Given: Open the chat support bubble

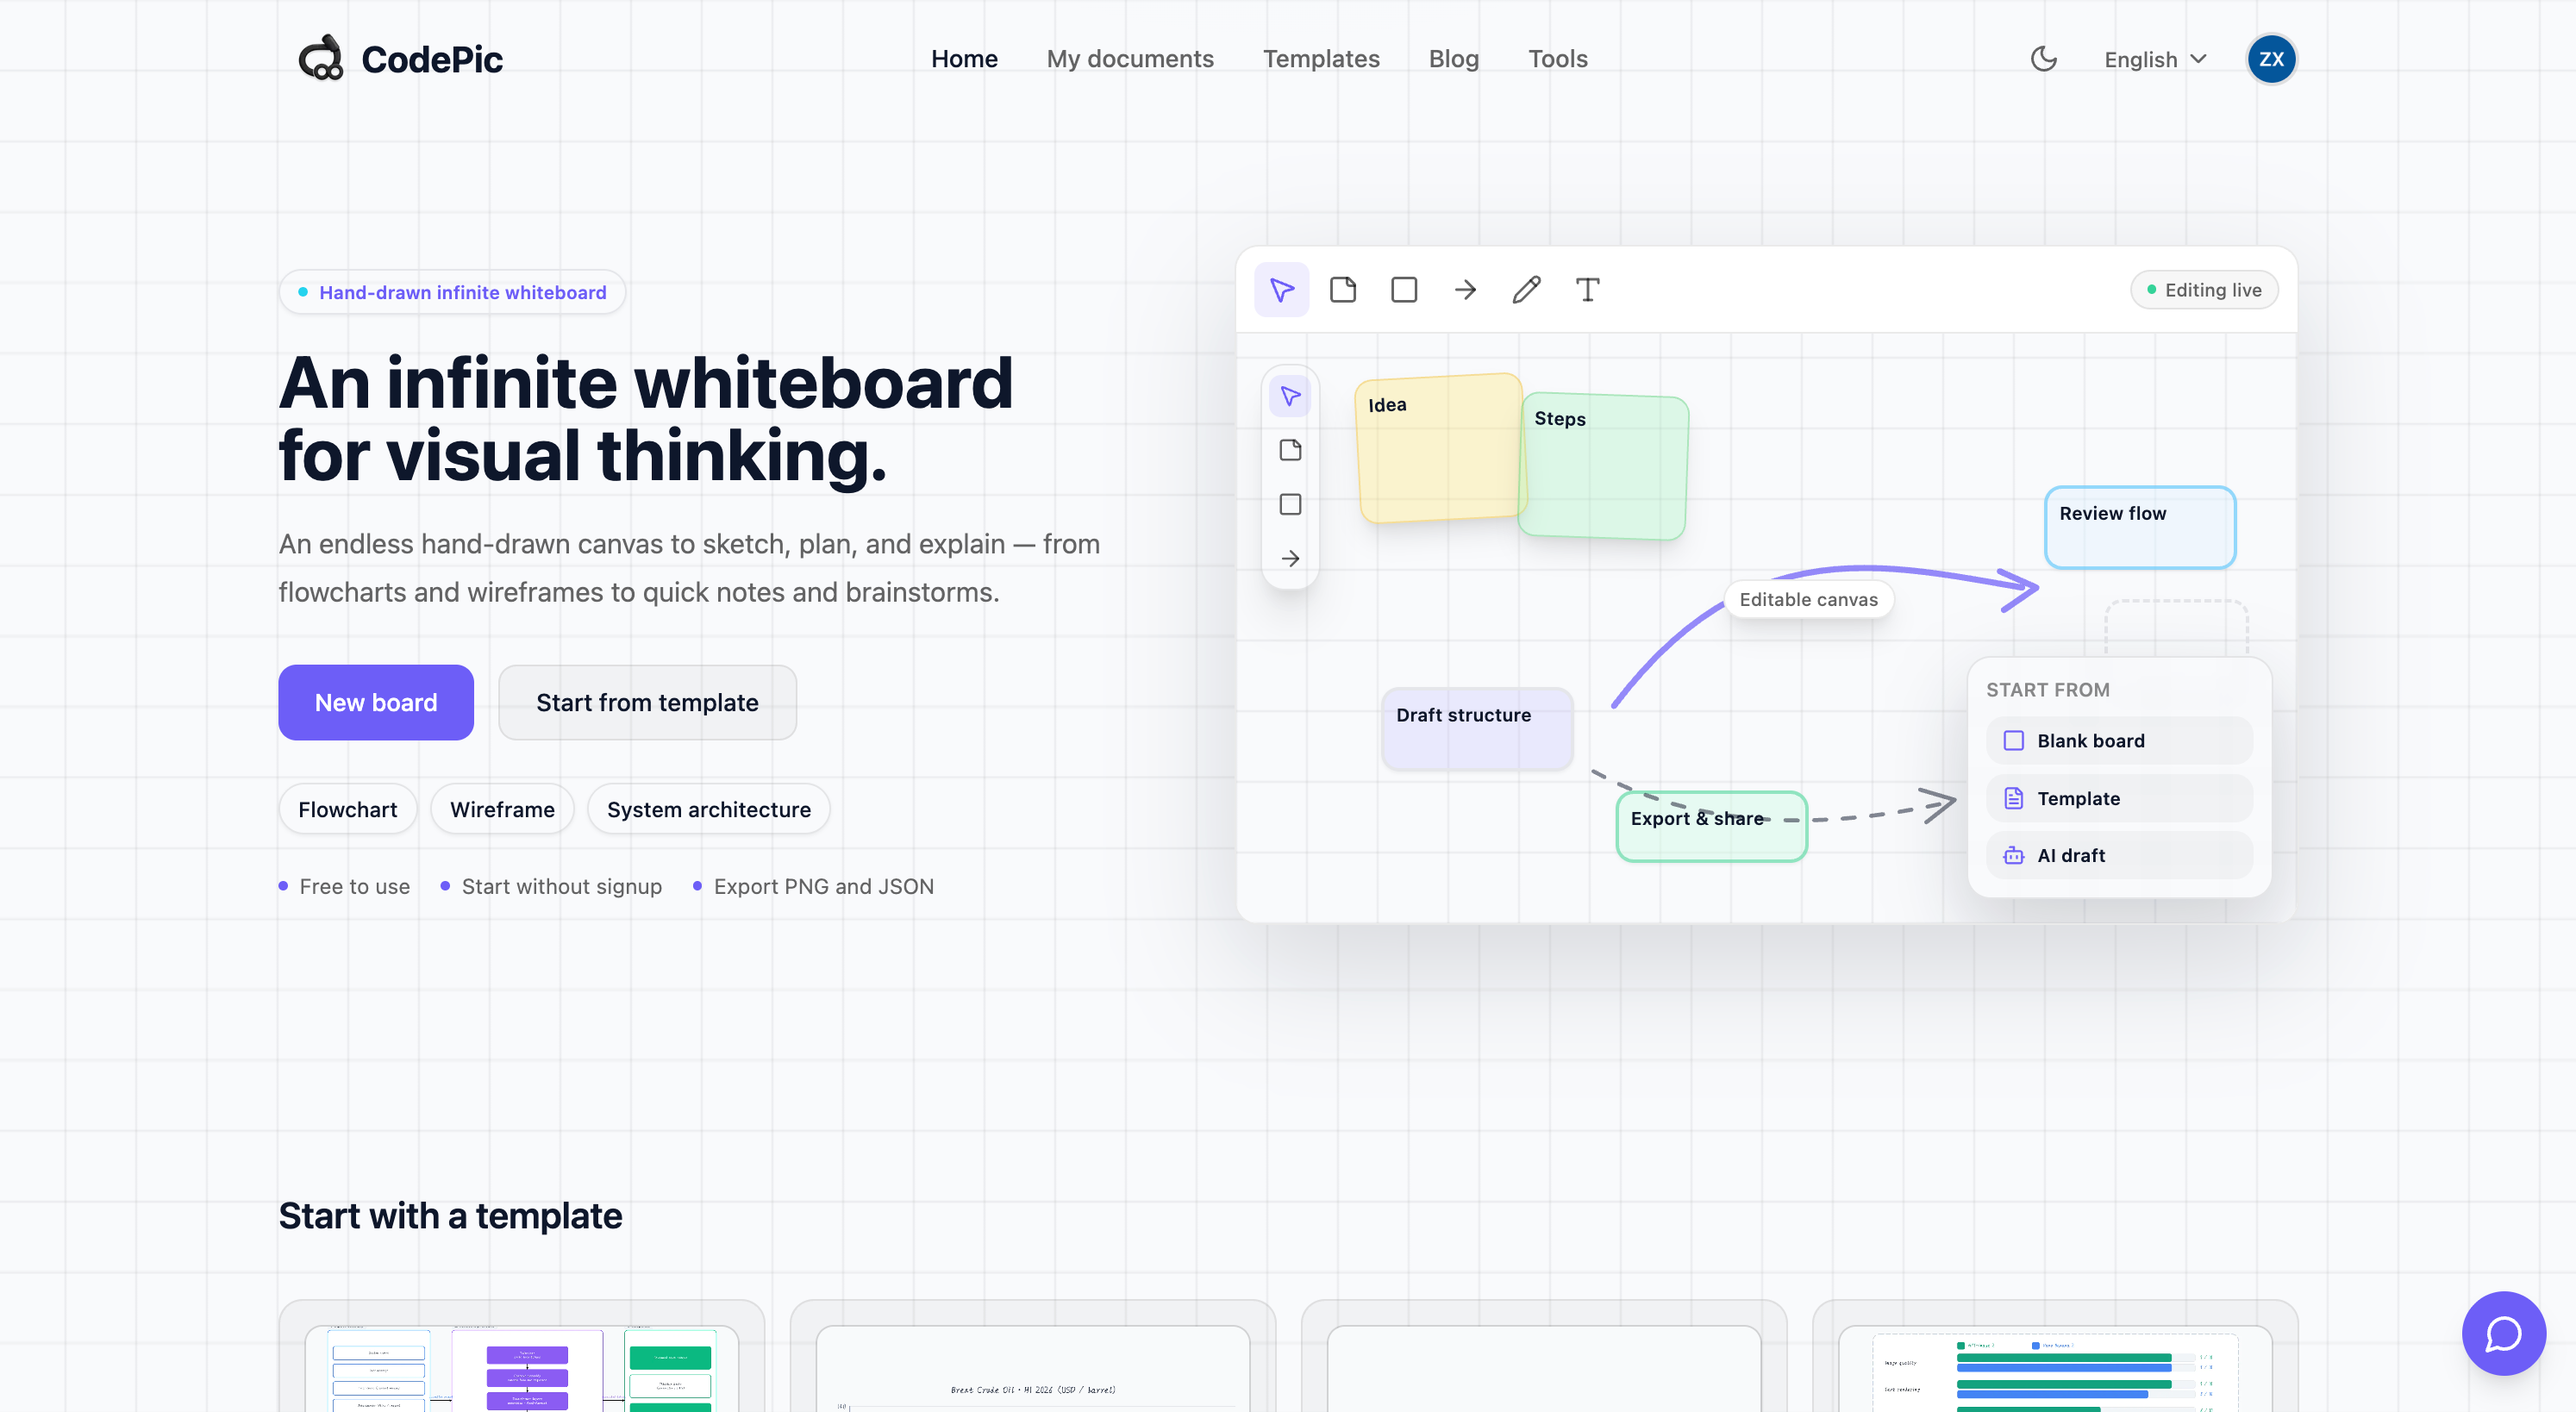Looking at the screenshot, I should [2503, 1333].
